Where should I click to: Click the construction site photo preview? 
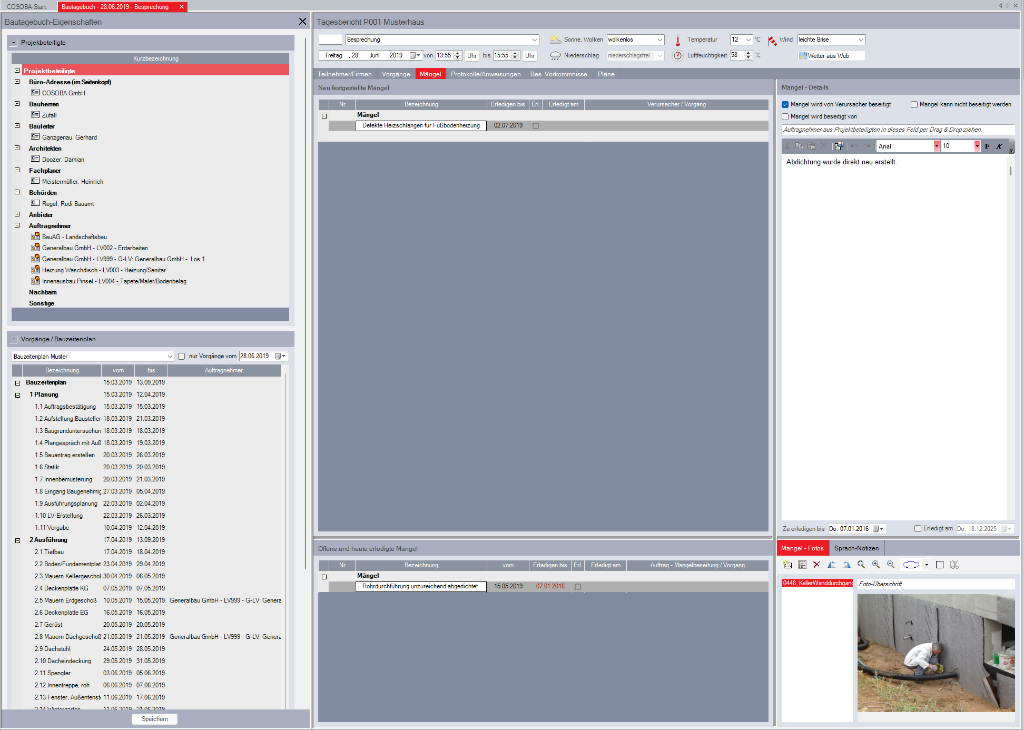tap(935, 655)
